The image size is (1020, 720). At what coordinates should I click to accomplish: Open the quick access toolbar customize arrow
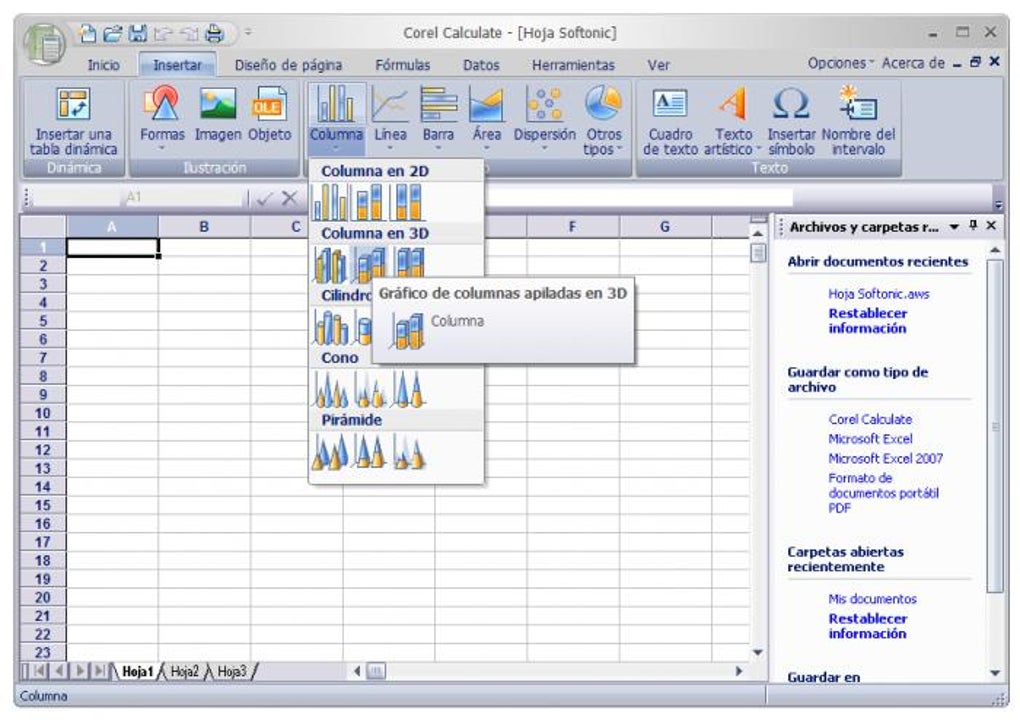[248, 32]
